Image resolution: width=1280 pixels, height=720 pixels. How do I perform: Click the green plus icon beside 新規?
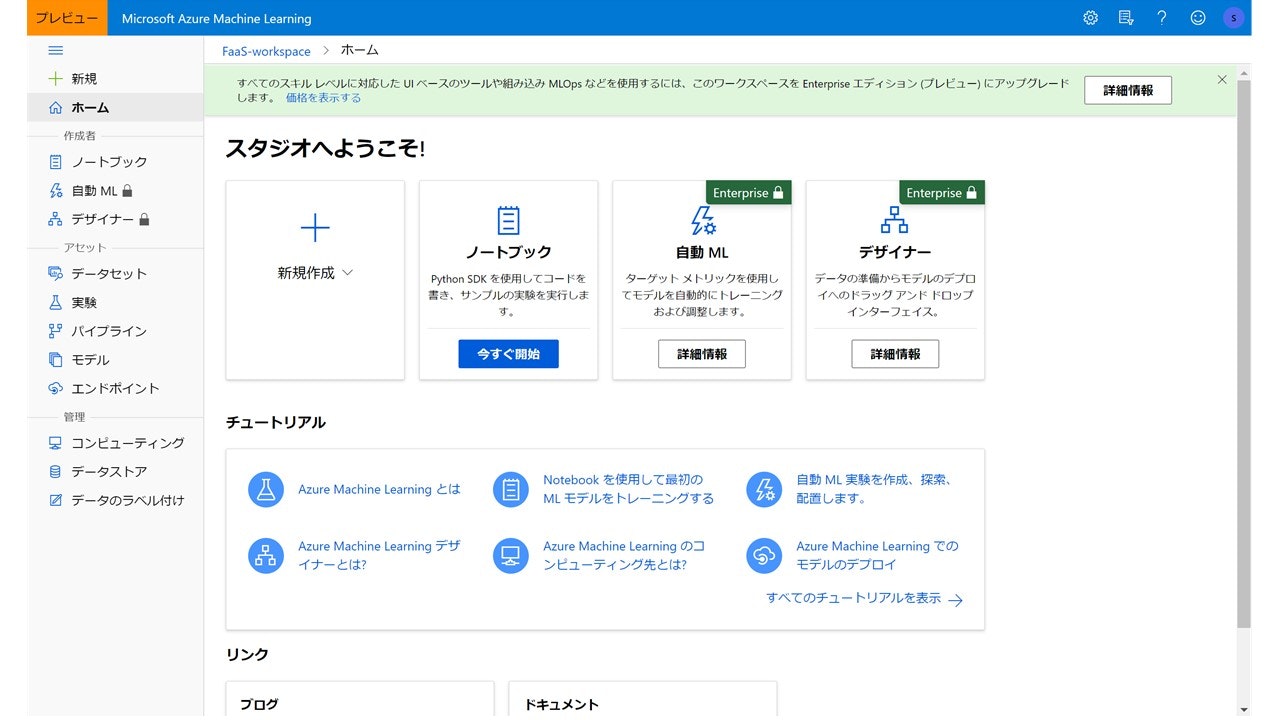[x=56, y=78]
